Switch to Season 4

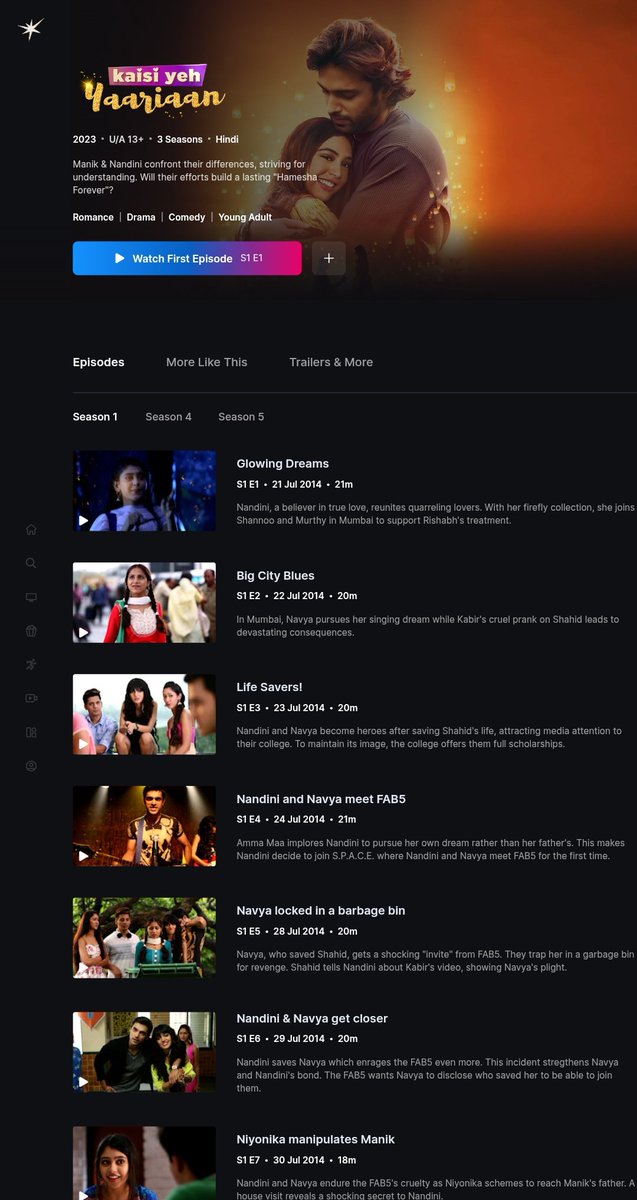point(168,417)
